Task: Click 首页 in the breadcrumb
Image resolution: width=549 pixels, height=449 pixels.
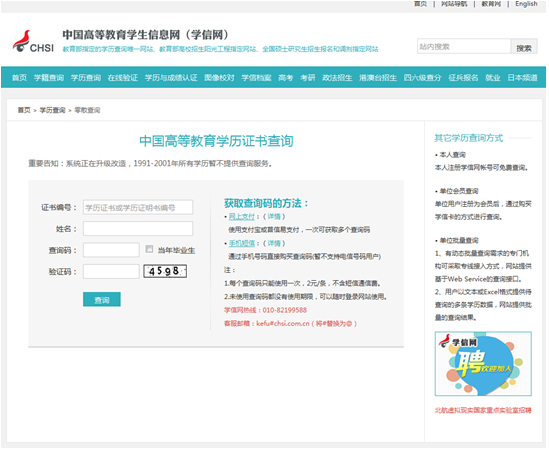Action: pos(24,110)
